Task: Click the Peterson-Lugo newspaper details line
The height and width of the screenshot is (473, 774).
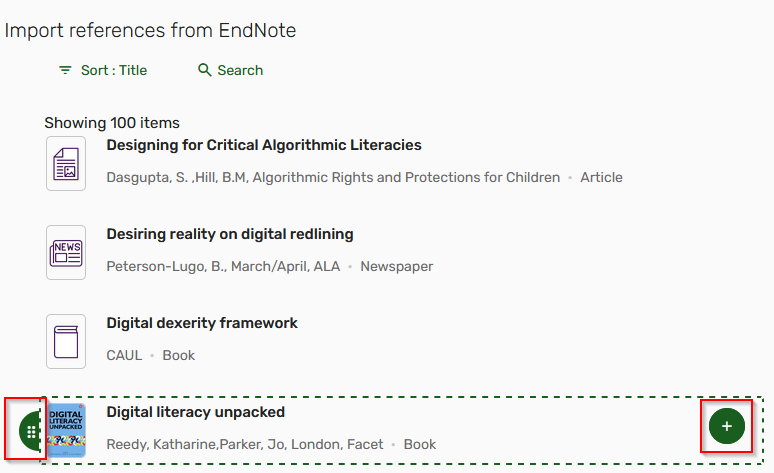Action: pos(270,266)
